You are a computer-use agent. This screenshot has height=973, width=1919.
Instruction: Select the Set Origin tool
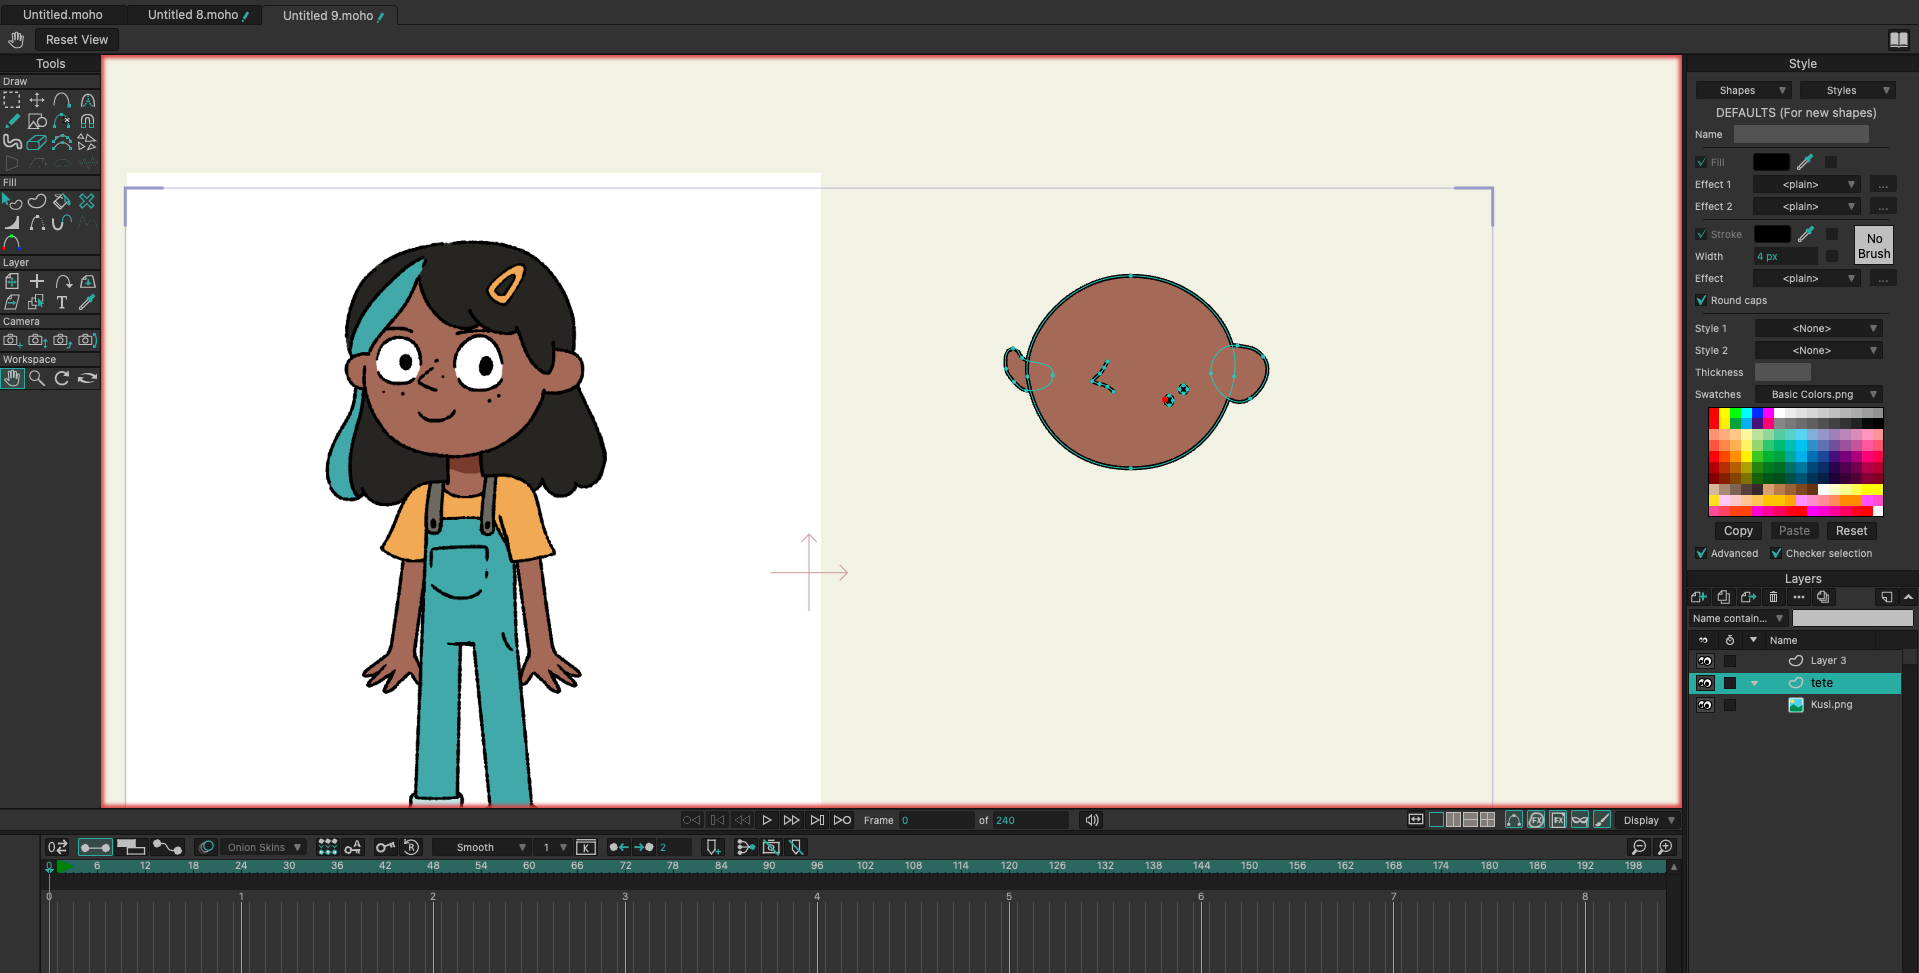tap(37, 281)
